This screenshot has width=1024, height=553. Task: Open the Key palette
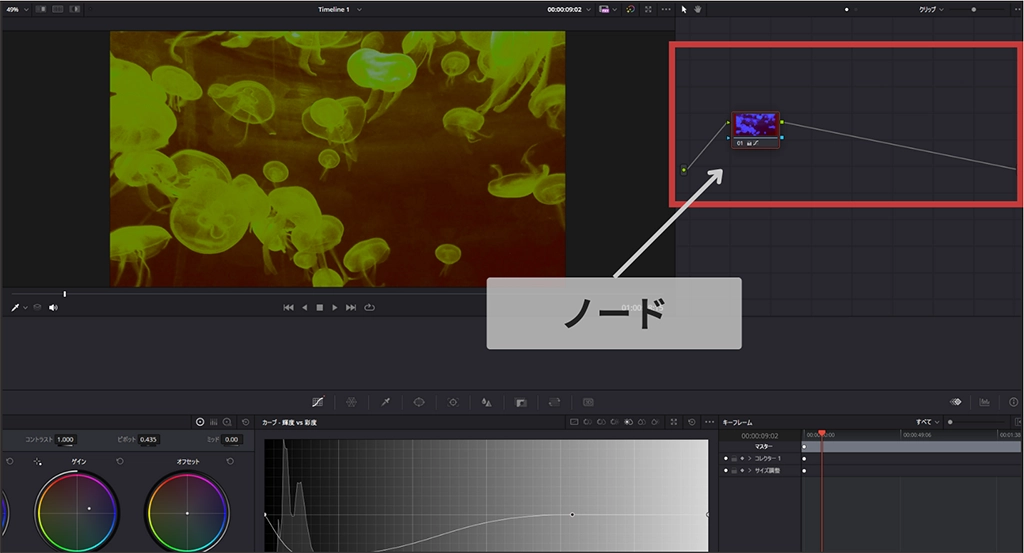pos(520,402)
